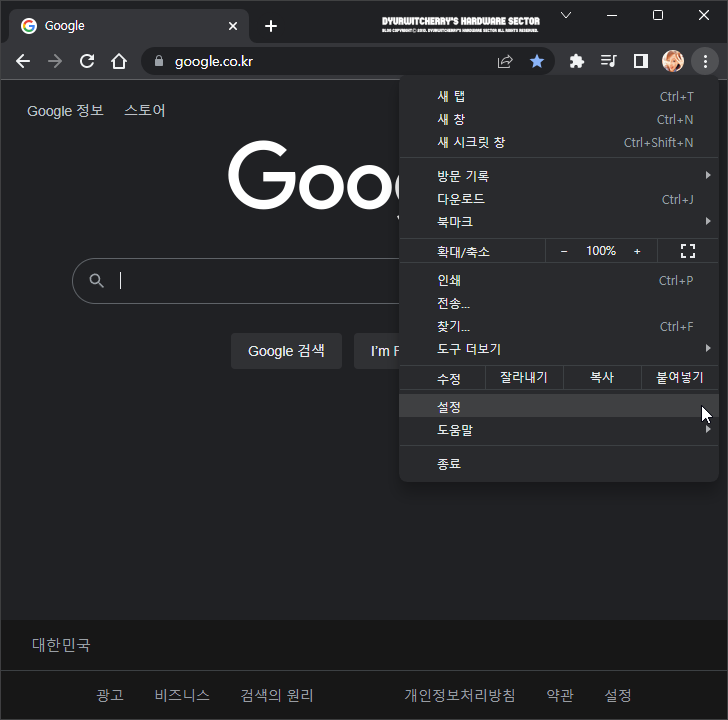Share this page using the share icon
The image size is (728, 720).
[505, 61]
